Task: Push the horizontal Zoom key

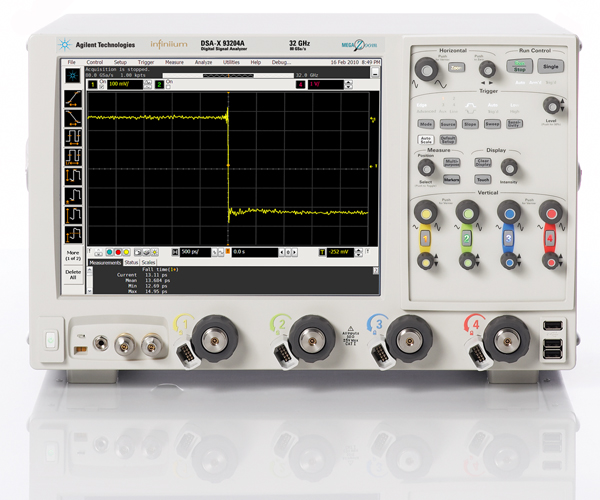Action: 456,68
